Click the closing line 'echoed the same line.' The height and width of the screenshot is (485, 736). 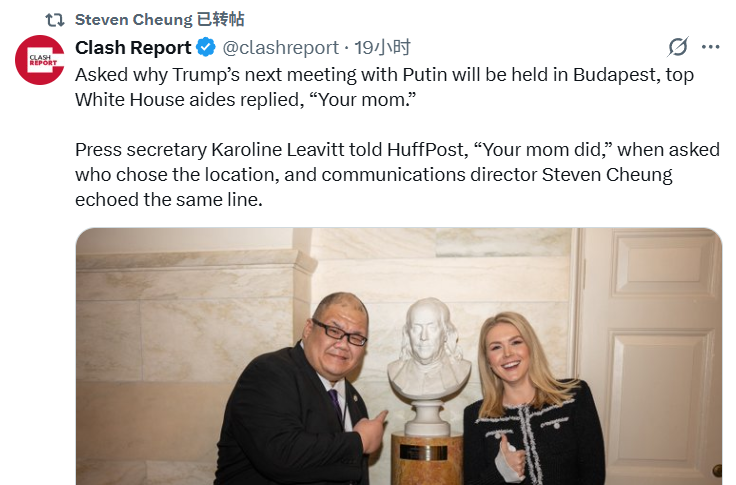pyautogui.click(x=169, y=200)
